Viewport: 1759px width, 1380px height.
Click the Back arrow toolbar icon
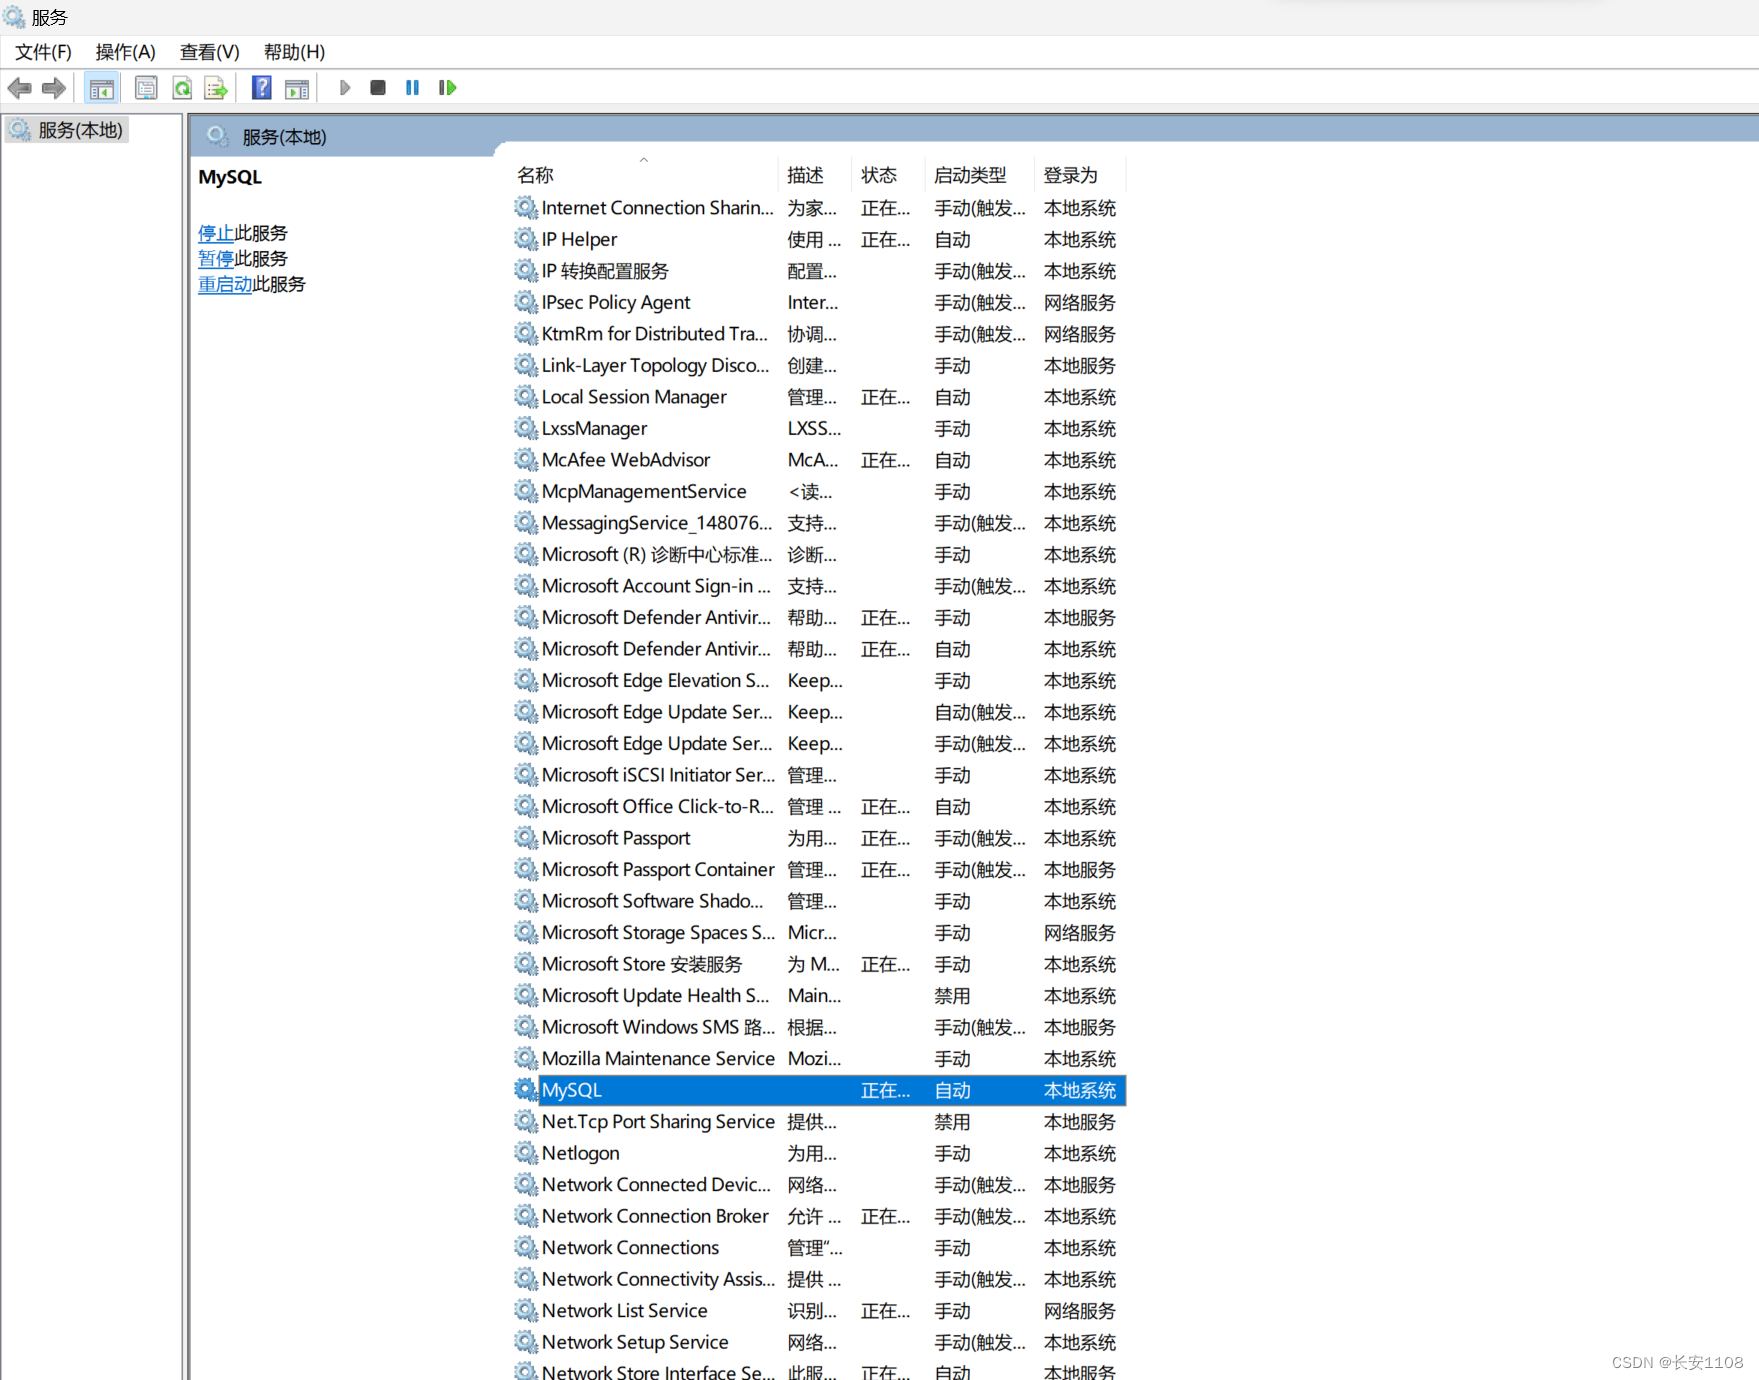click(19, 88)
